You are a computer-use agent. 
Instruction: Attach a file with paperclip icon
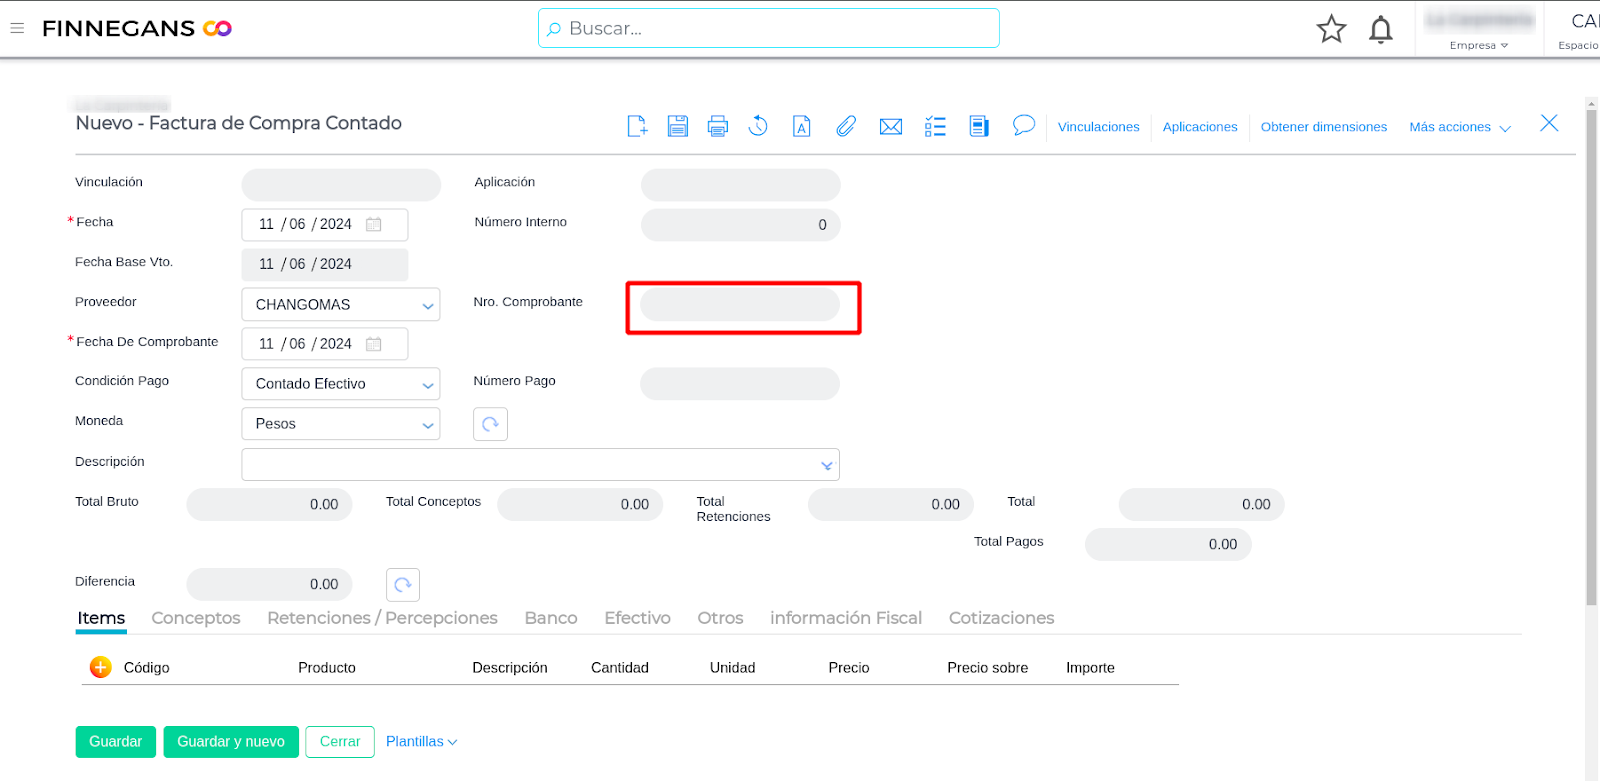pyautogui.click(x=846, y=126)
